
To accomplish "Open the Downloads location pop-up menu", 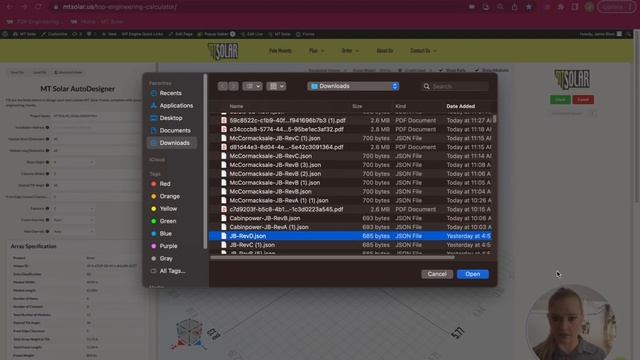I will click(x=353, y=86).
